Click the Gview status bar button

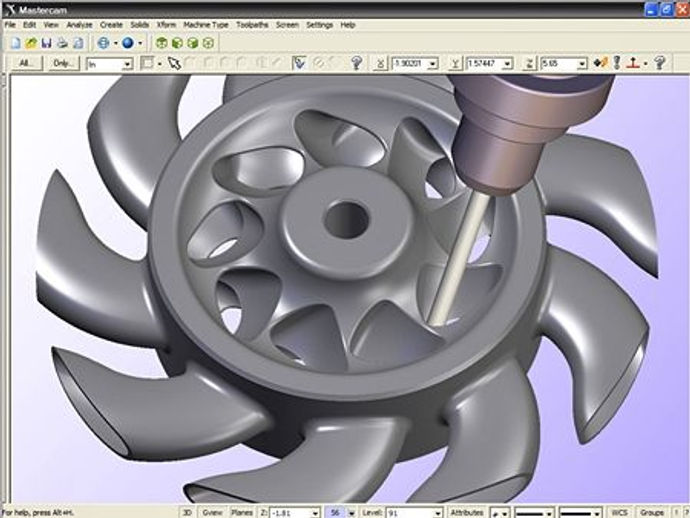click(212, 513)
